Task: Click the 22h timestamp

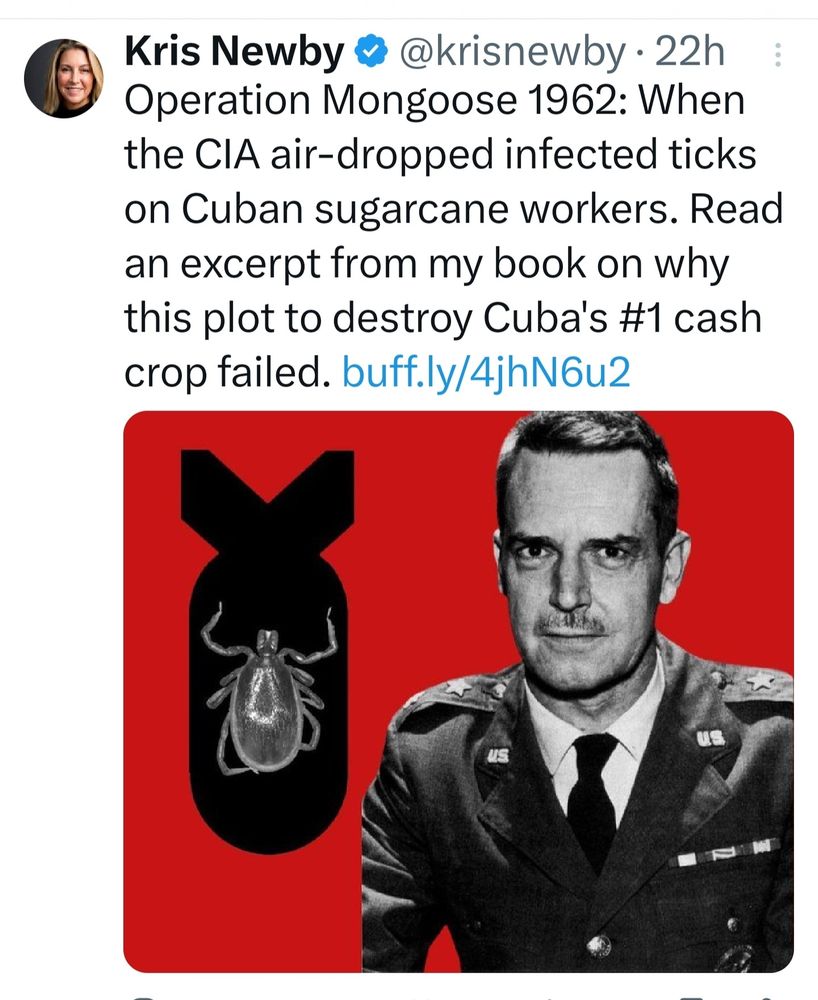Action: (x=690, y=52)
